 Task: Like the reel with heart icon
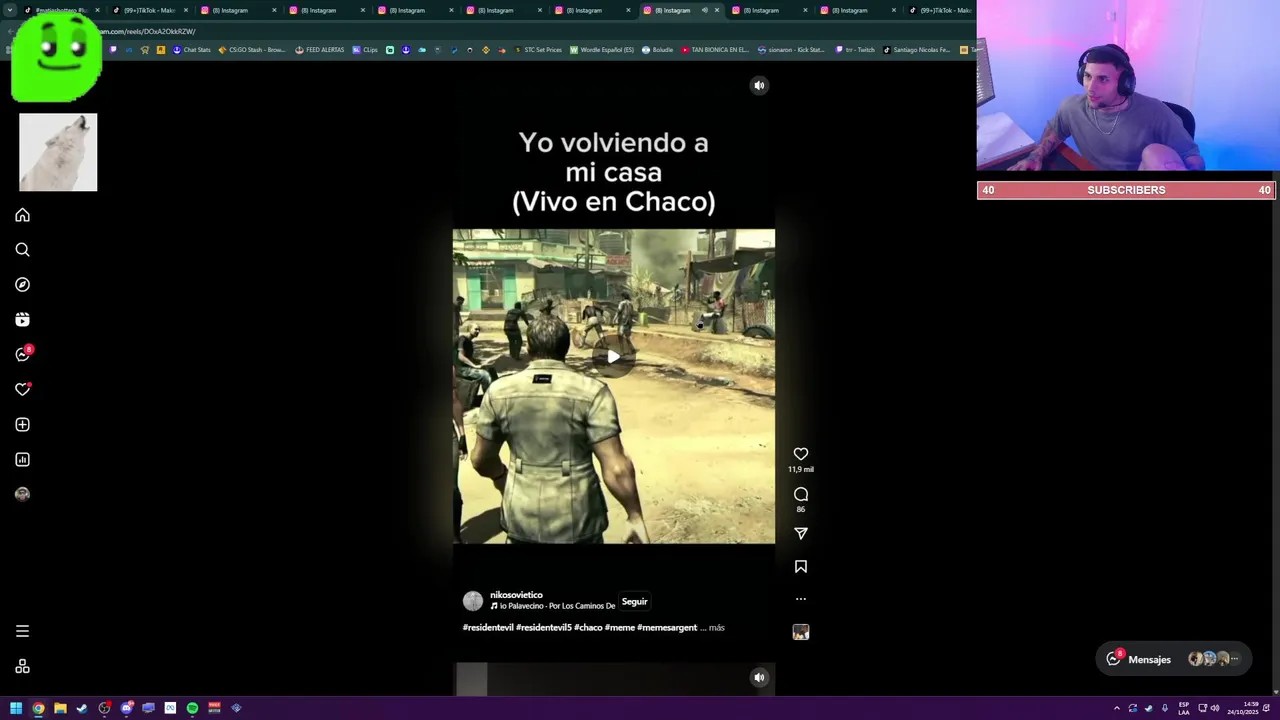tap(801, 454)
